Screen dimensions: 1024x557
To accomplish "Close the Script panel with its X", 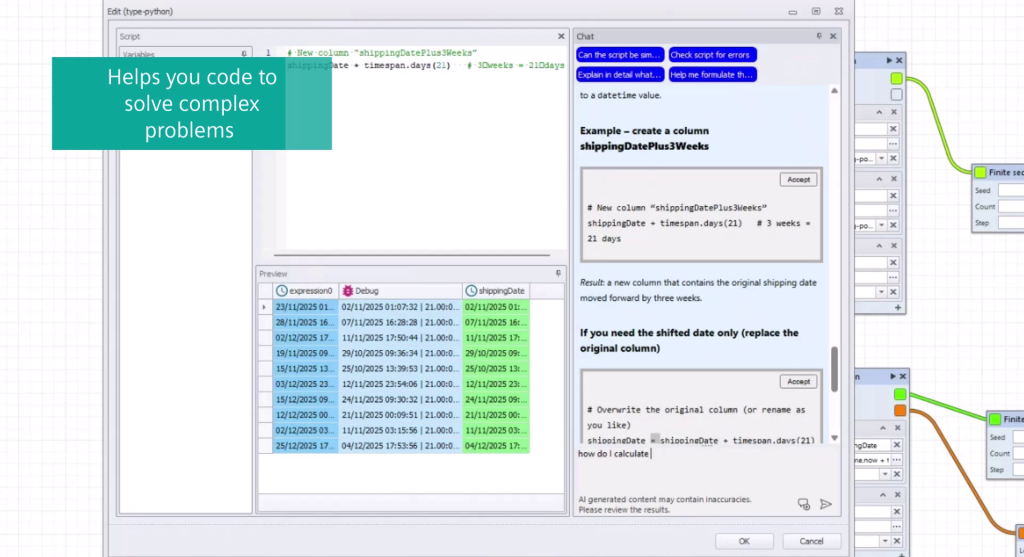I will click(x=560, y=37).
